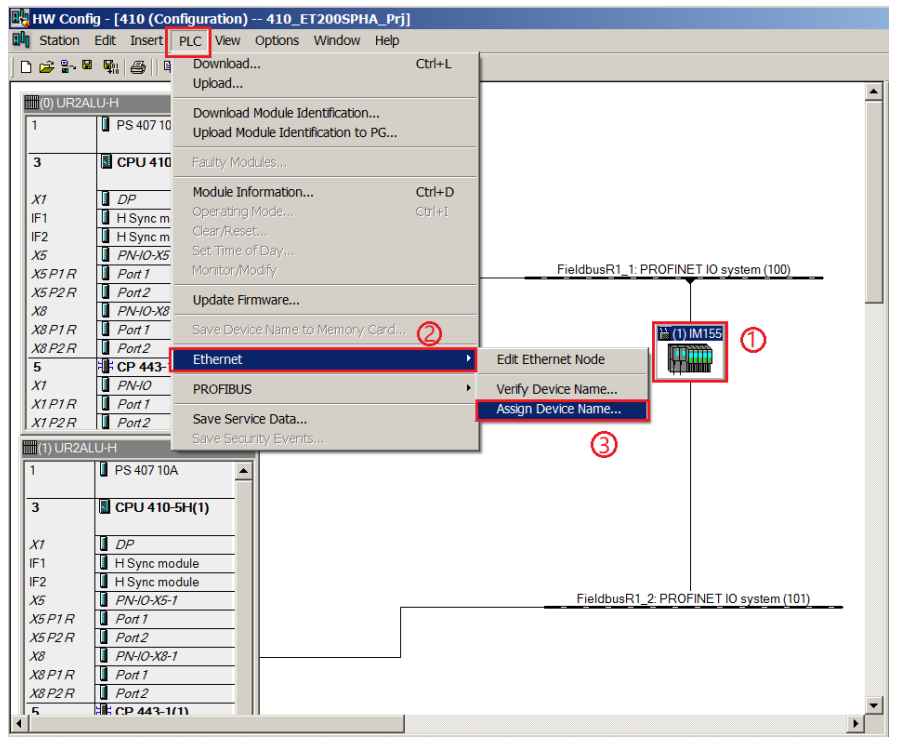
Task: Click the Print toolbar icon
Action: pos(137,68)
